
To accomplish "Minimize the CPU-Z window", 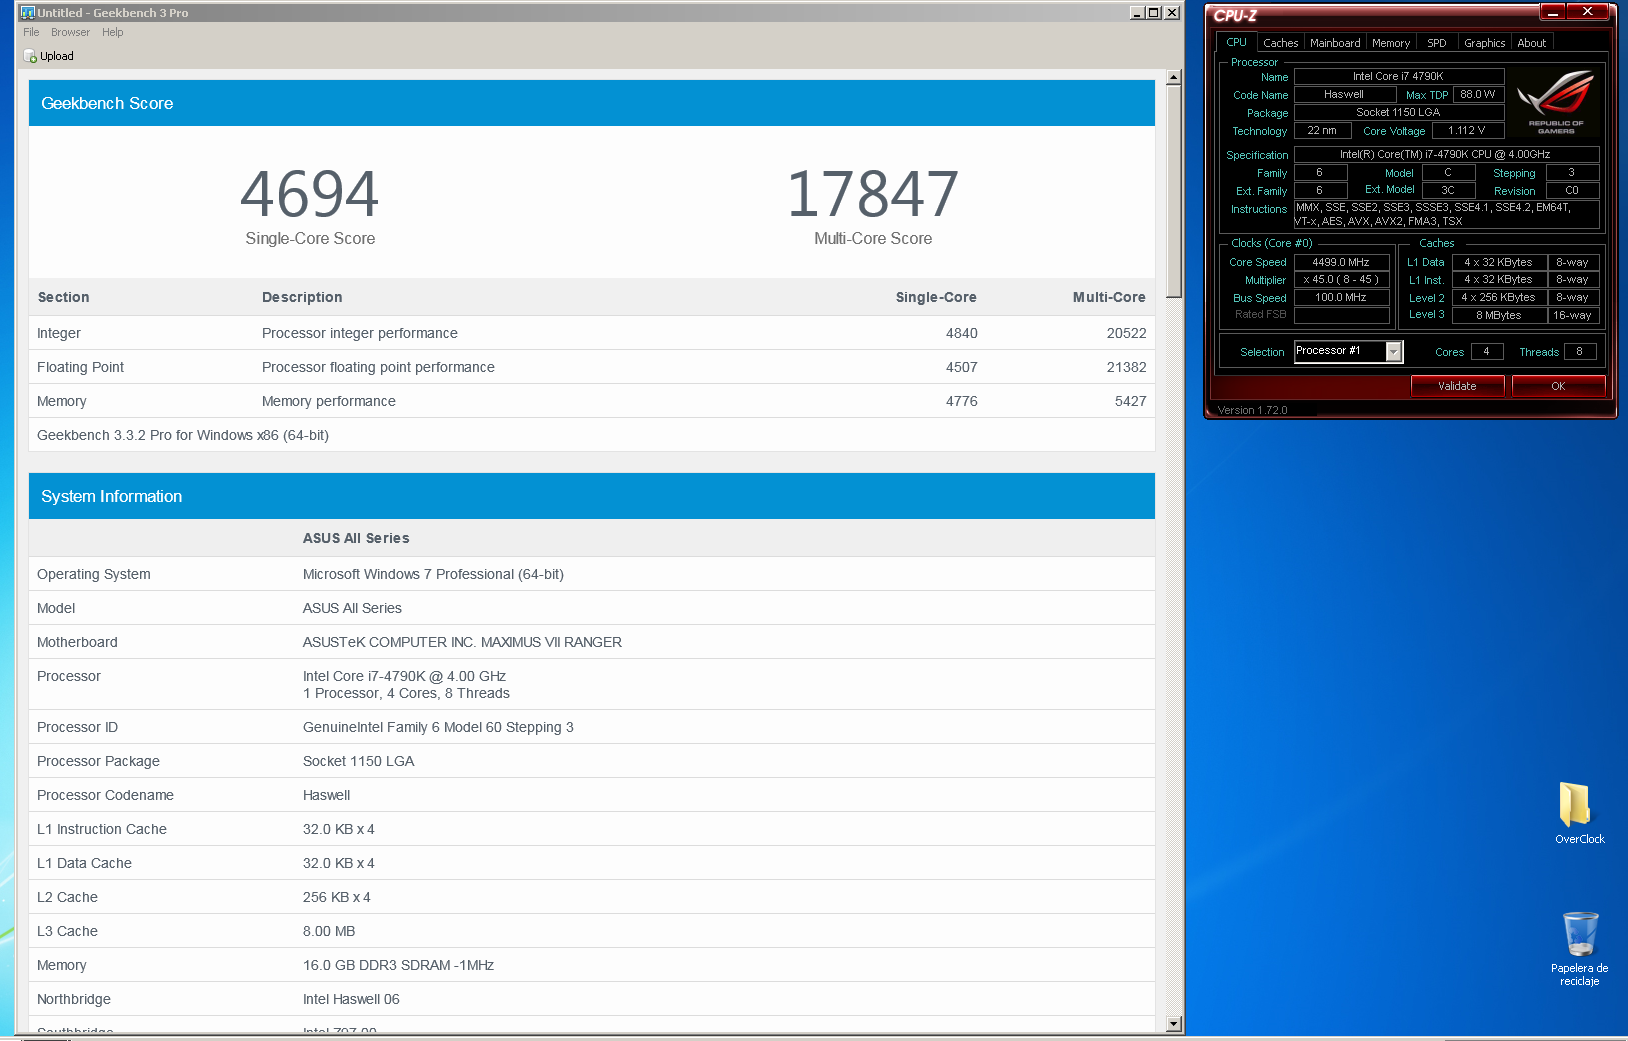I will coord(1553,12).
